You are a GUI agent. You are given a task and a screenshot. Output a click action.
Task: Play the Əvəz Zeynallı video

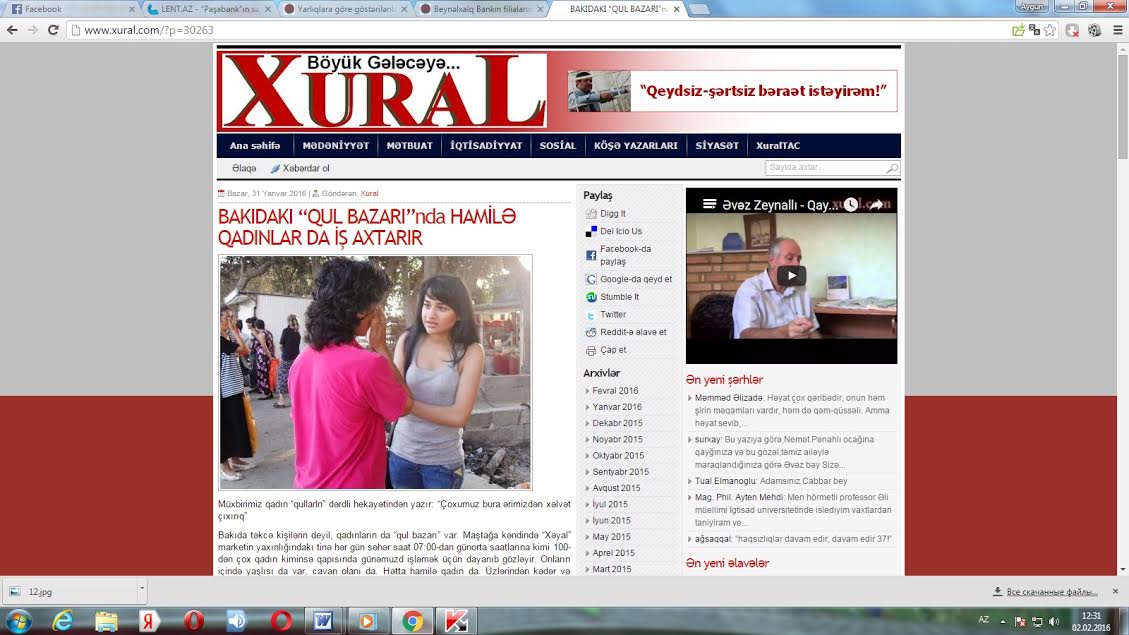(x=791, y=276)
